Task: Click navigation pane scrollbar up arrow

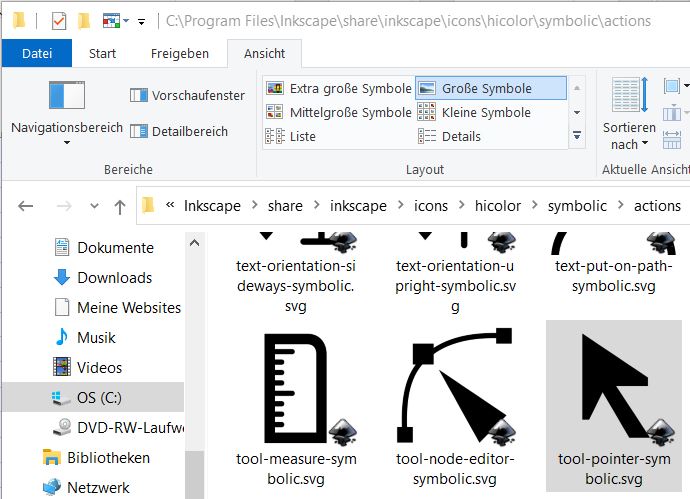Action: [x=195, y=243]
